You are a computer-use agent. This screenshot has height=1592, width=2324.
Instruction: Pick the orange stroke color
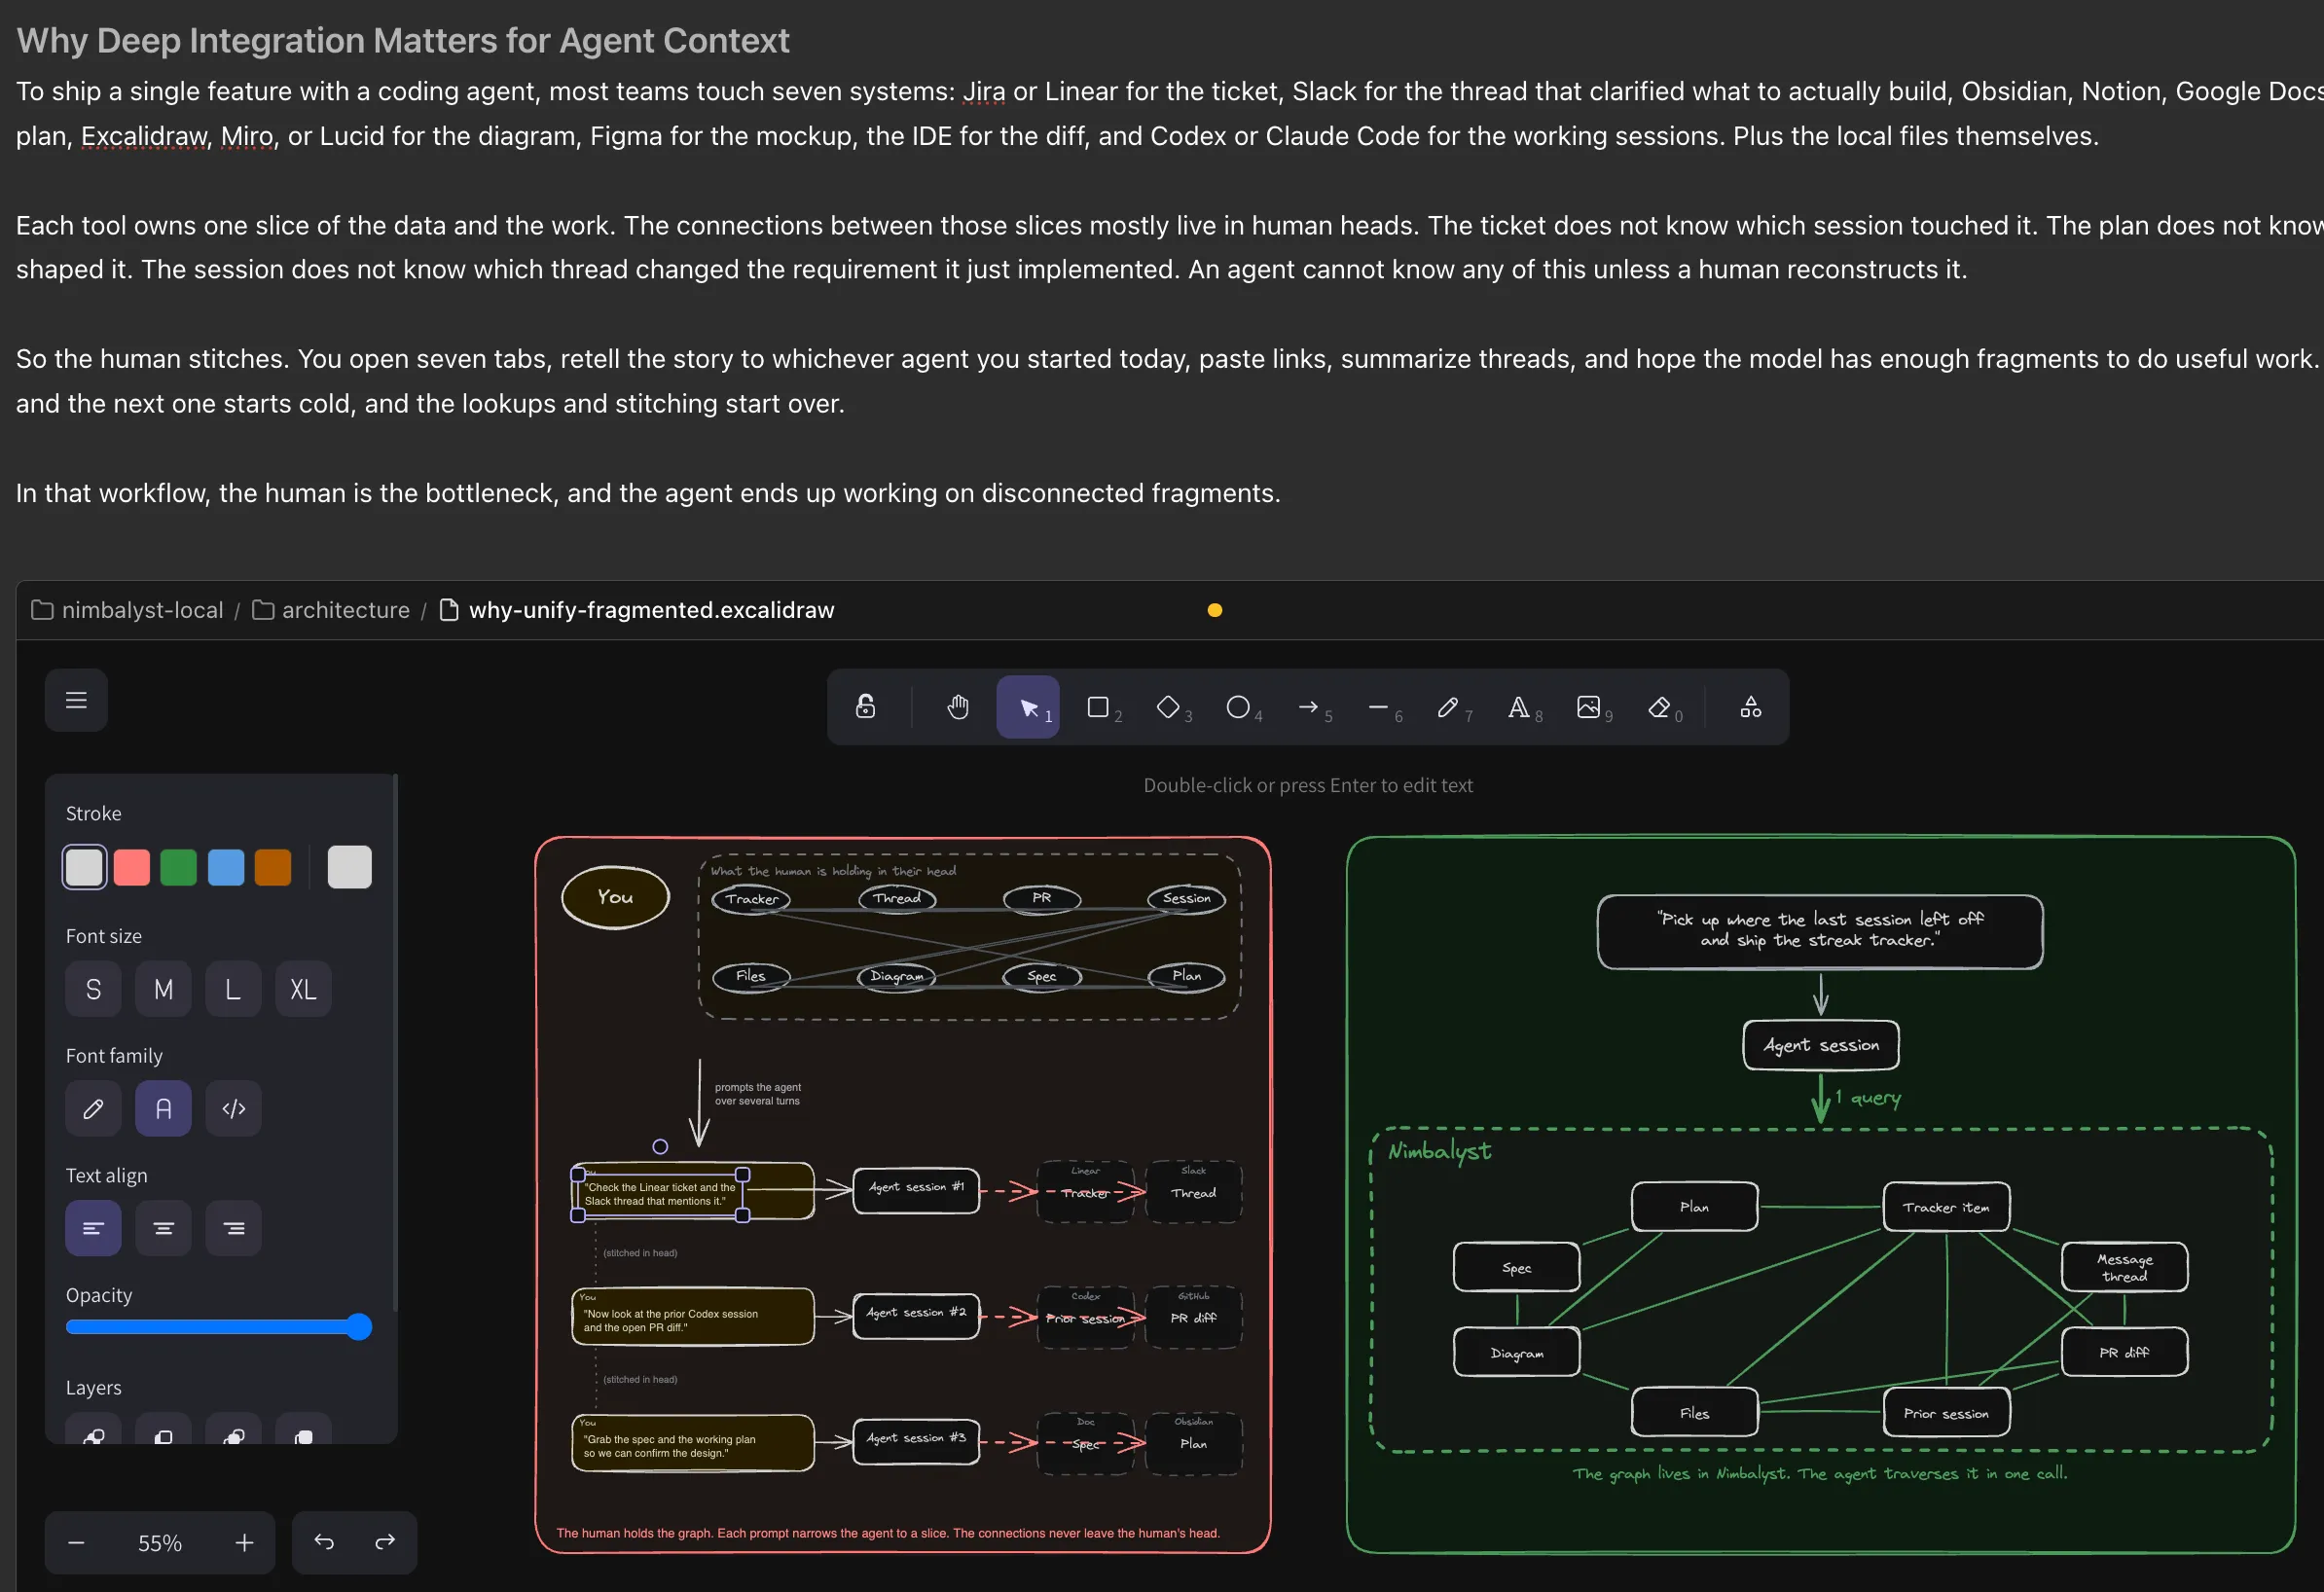(273, 866)
